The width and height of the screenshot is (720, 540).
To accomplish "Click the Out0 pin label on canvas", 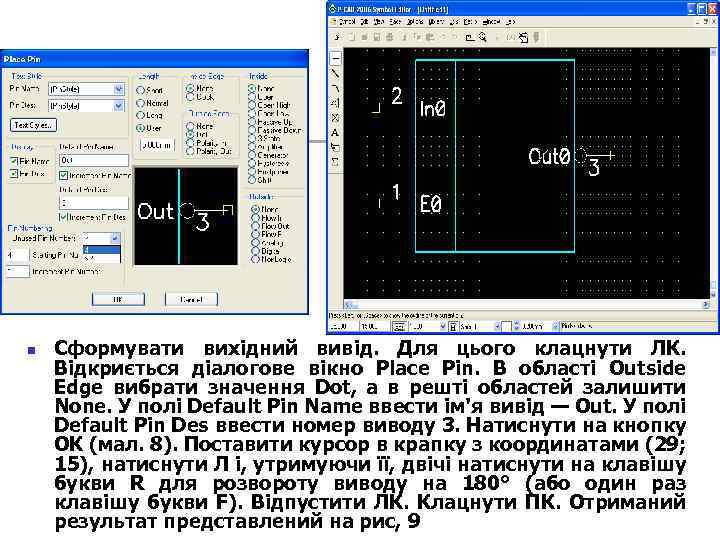I will click(549, 157).
